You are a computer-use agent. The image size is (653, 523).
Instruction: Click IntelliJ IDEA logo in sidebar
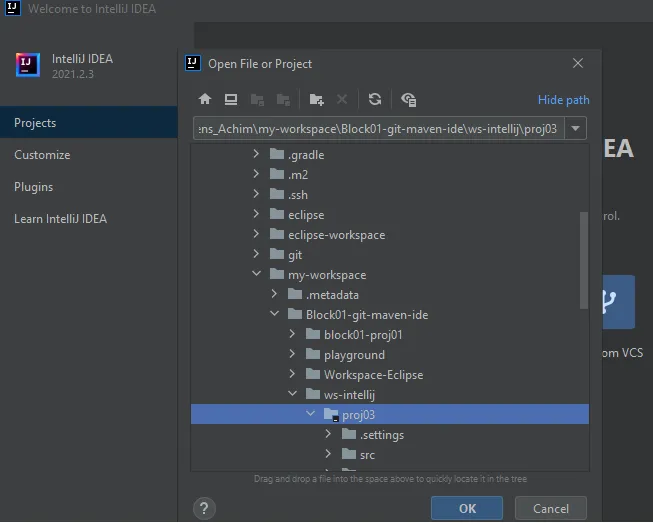tap(28, 65)
